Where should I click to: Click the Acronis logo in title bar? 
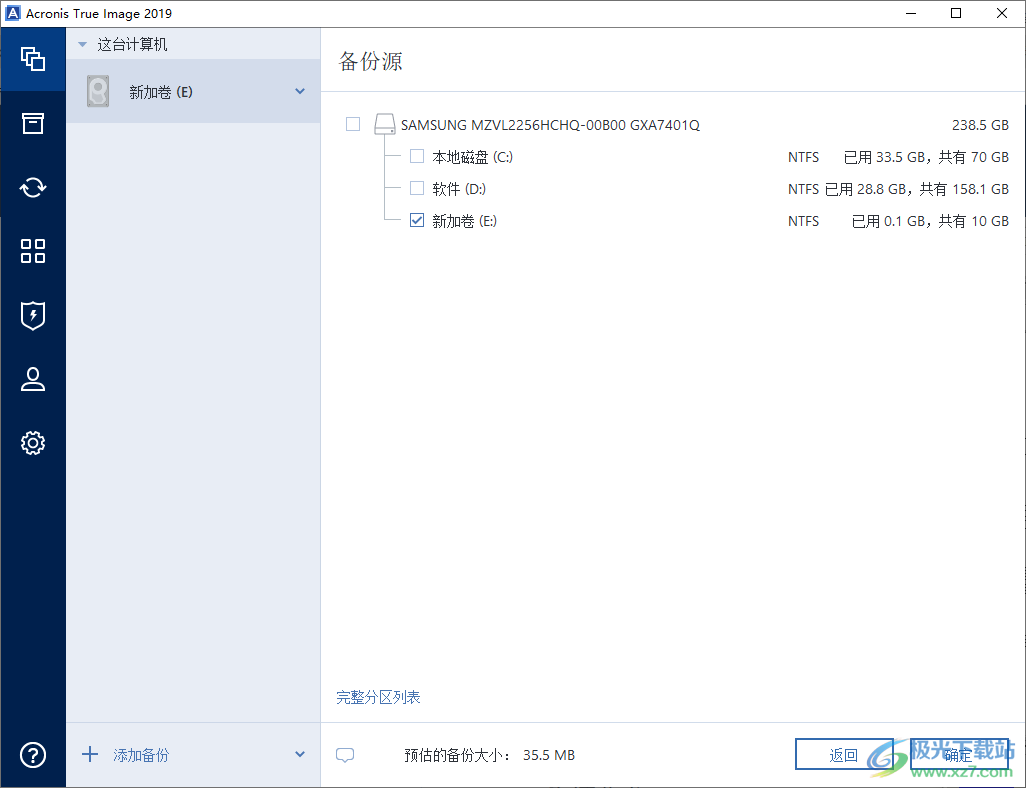click(12, 13)
